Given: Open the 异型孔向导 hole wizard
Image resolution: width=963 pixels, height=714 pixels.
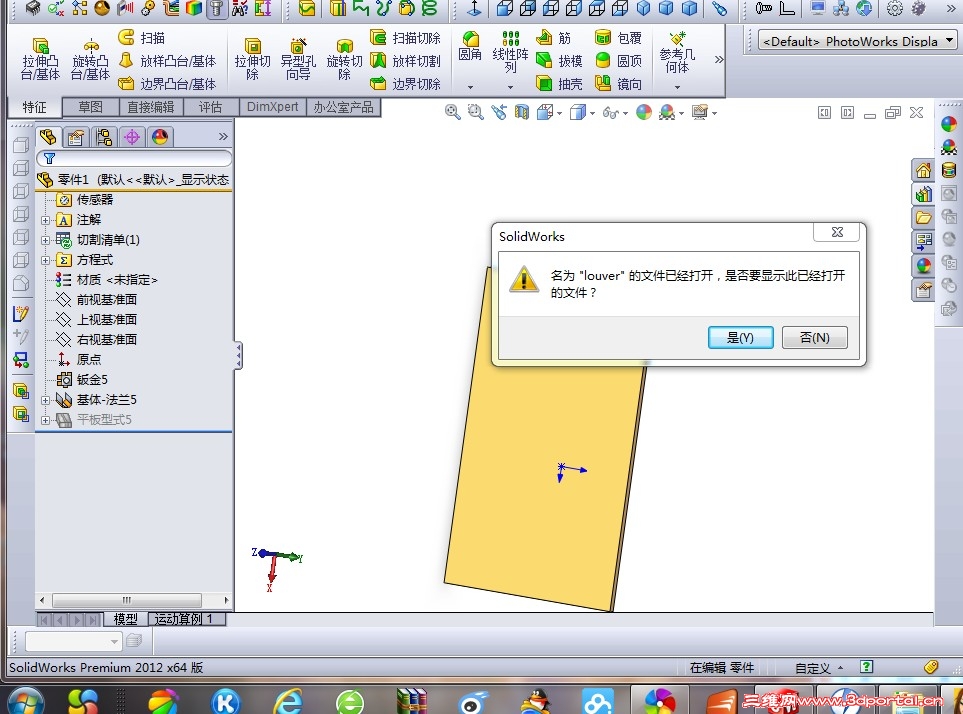Looking at the screenshot, I should click(298, 59).
